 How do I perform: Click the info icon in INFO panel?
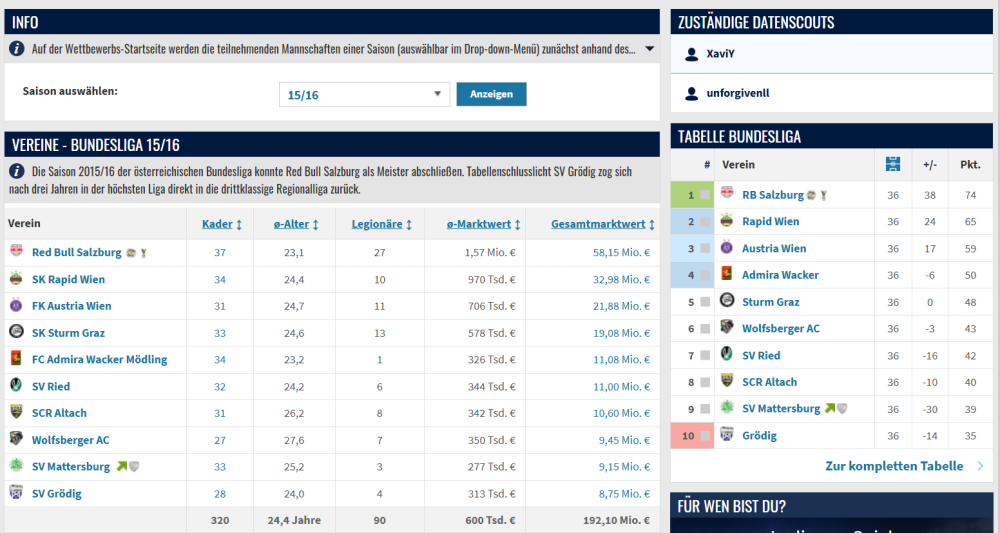click(17, 48)
